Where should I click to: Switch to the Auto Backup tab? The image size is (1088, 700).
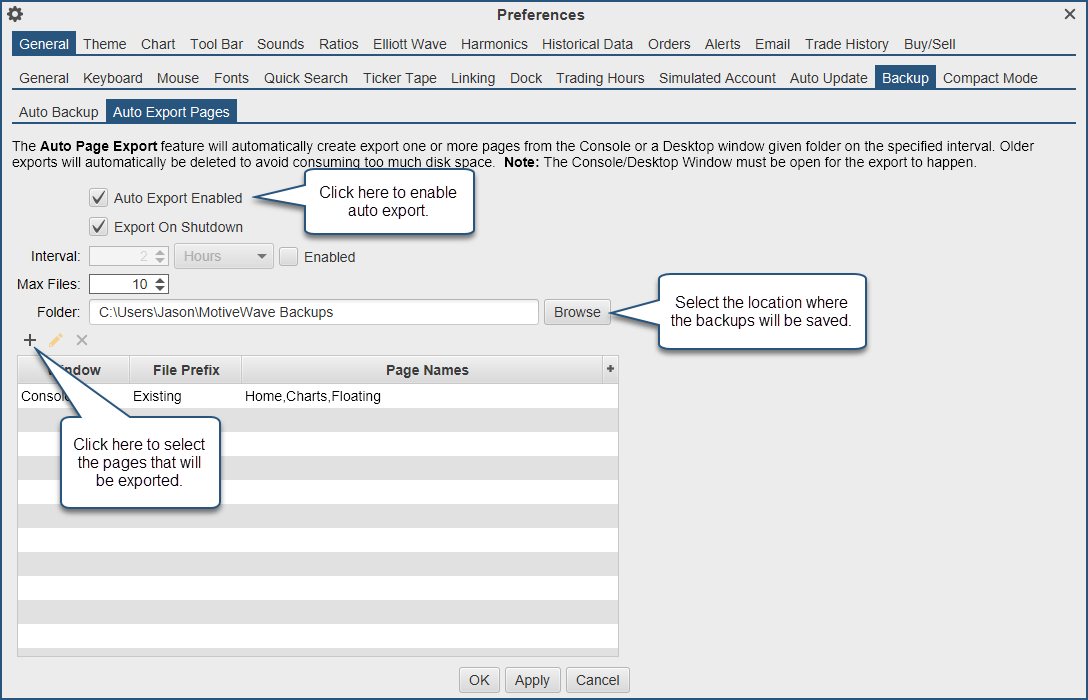coord(59,112)
